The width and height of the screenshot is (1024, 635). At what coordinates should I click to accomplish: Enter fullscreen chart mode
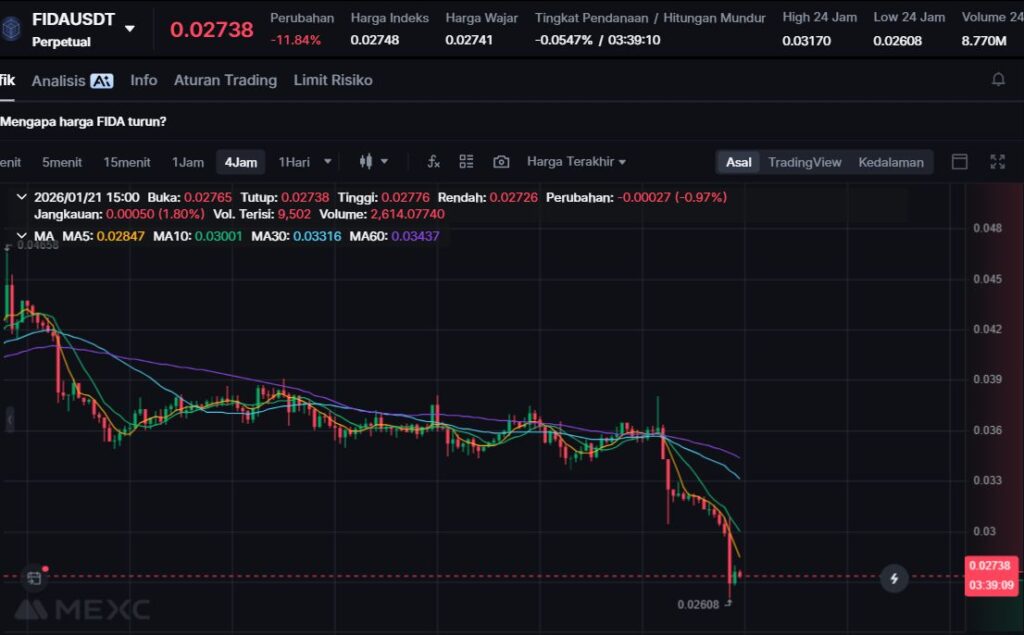997,162
